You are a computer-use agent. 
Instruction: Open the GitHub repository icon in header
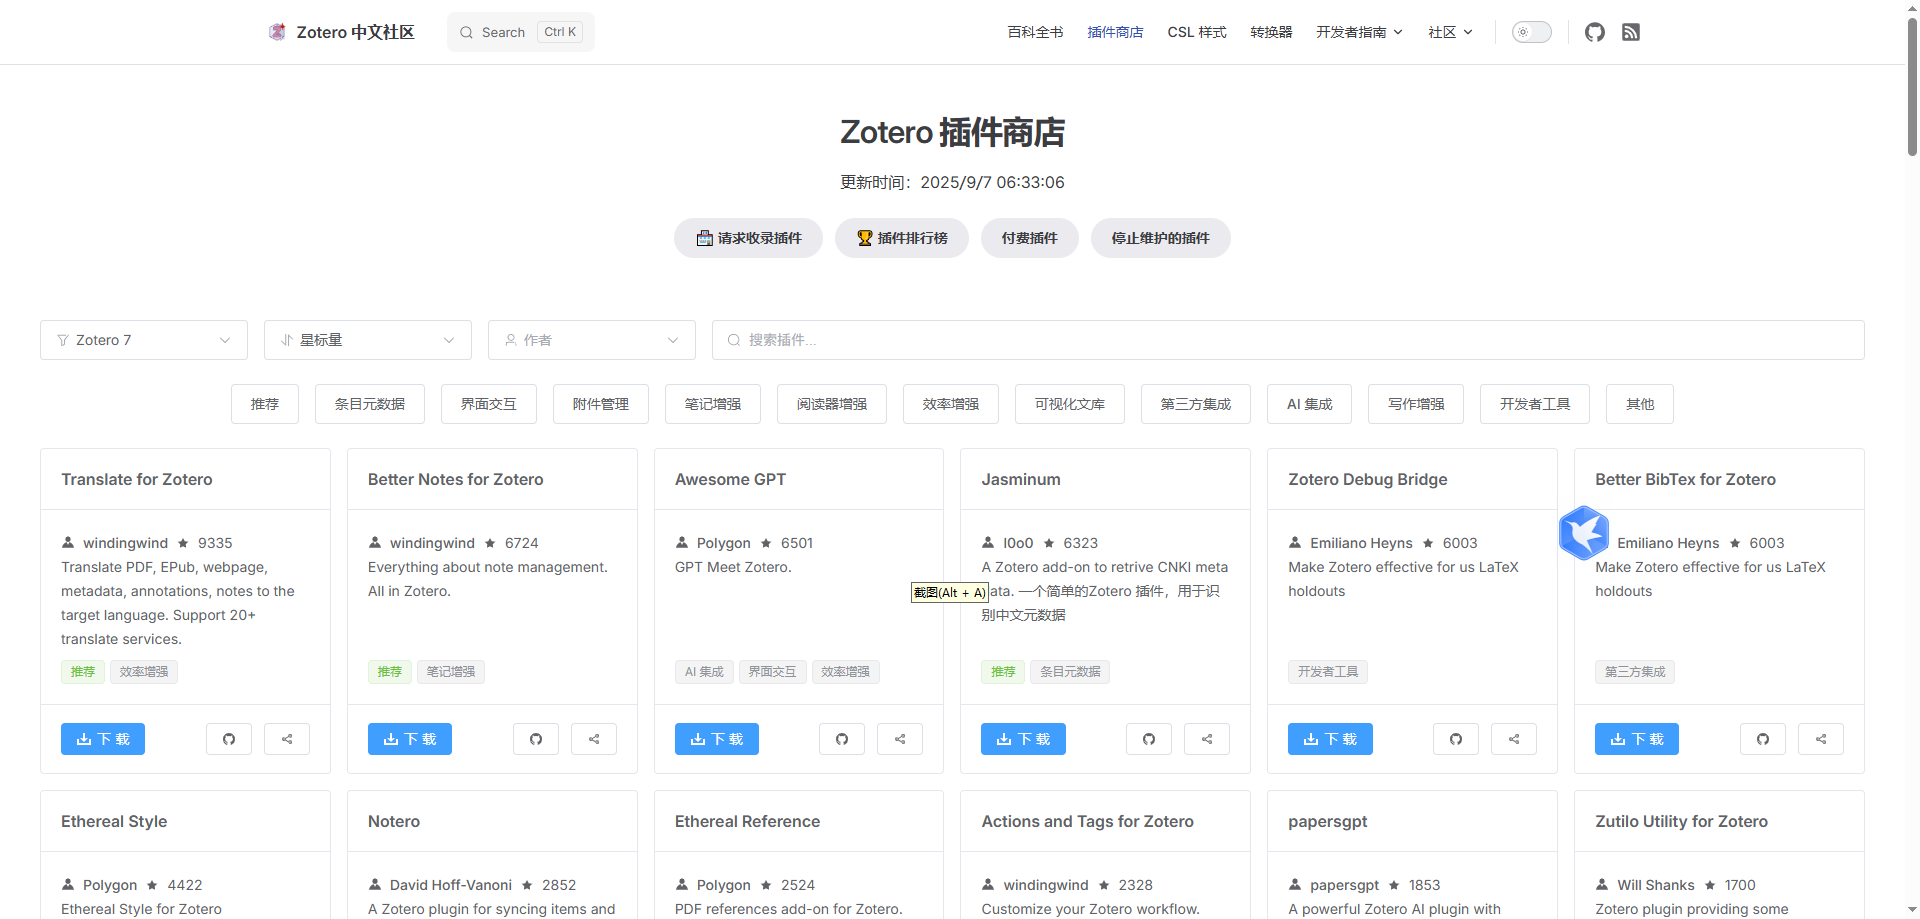pos(1595,32)
